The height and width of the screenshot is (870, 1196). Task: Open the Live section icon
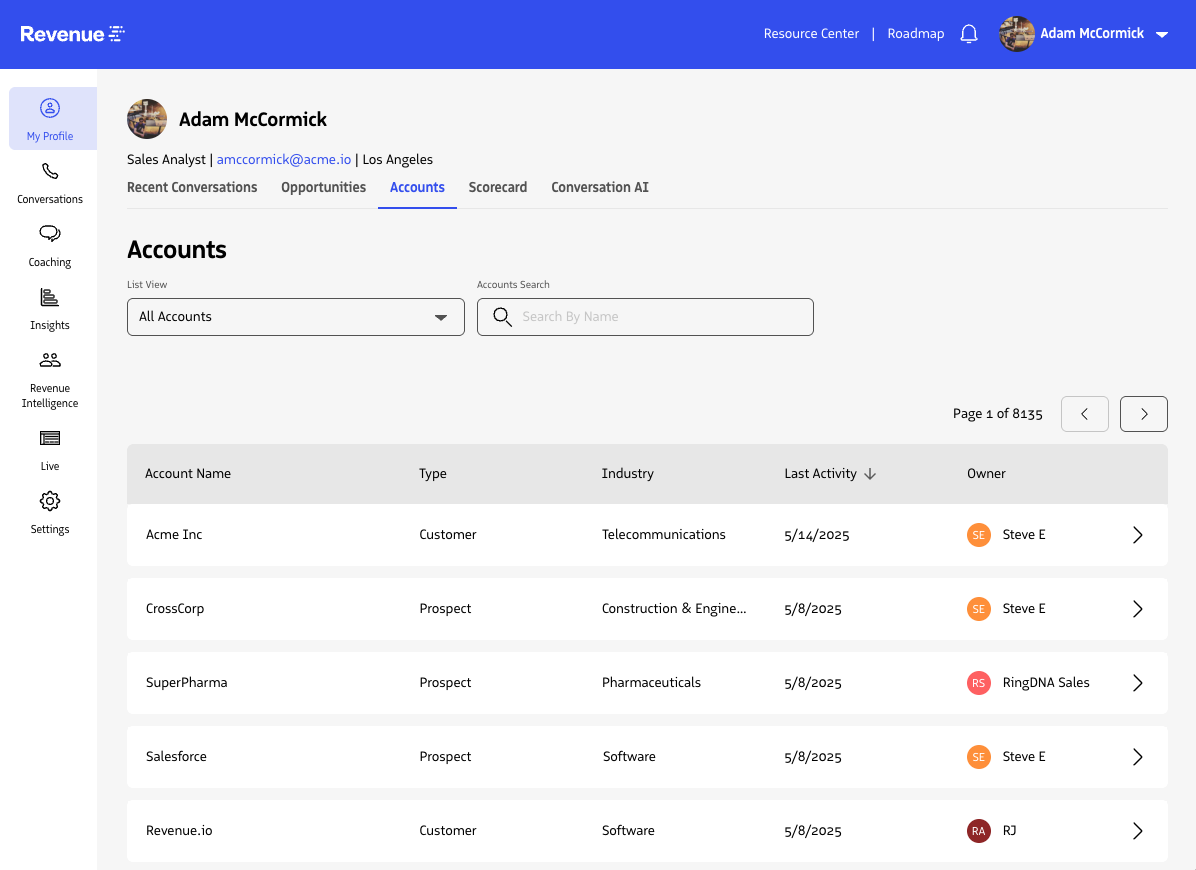click(x=50, y=439)
